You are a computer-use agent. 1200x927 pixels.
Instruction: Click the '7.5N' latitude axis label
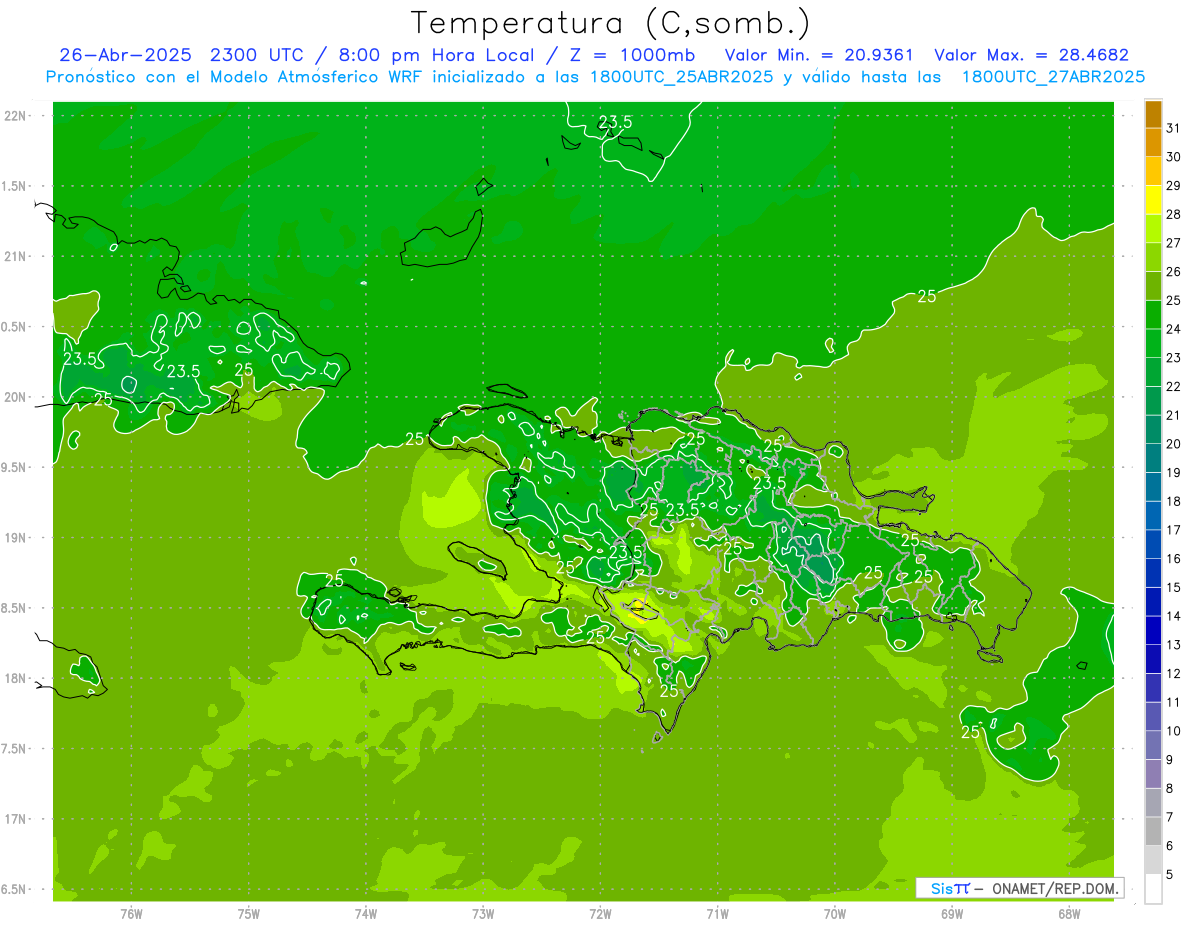coord(15,749)
